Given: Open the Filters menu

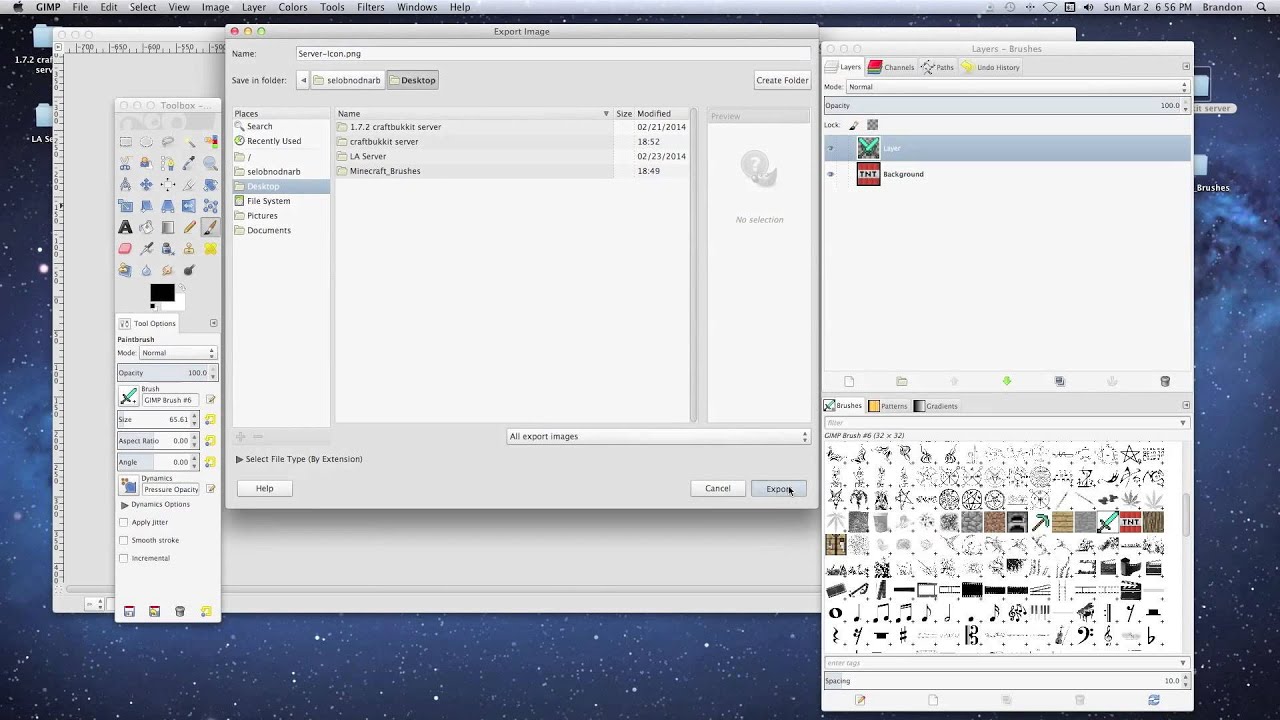Looking at the screenshot, I should pyautogui.click(x=370, y=6).
